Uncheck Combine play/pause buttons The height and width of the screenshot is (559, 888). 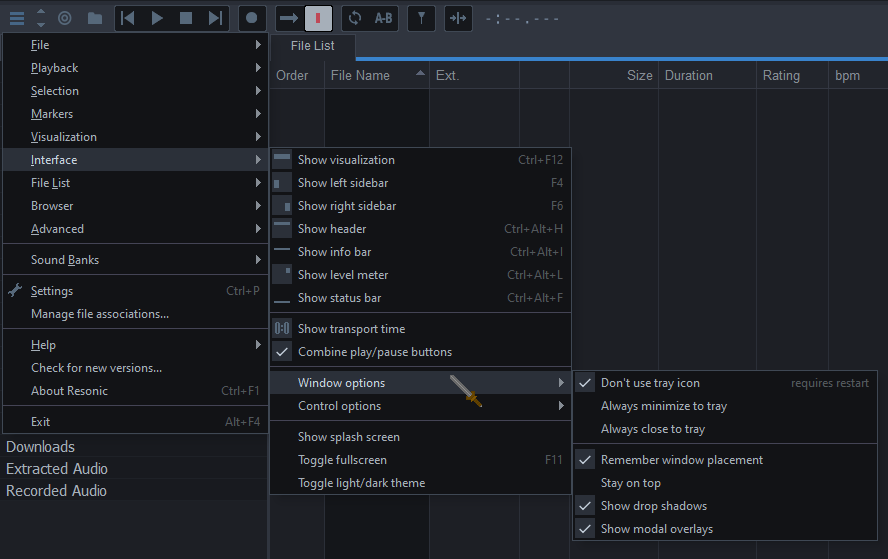point(374,352)
